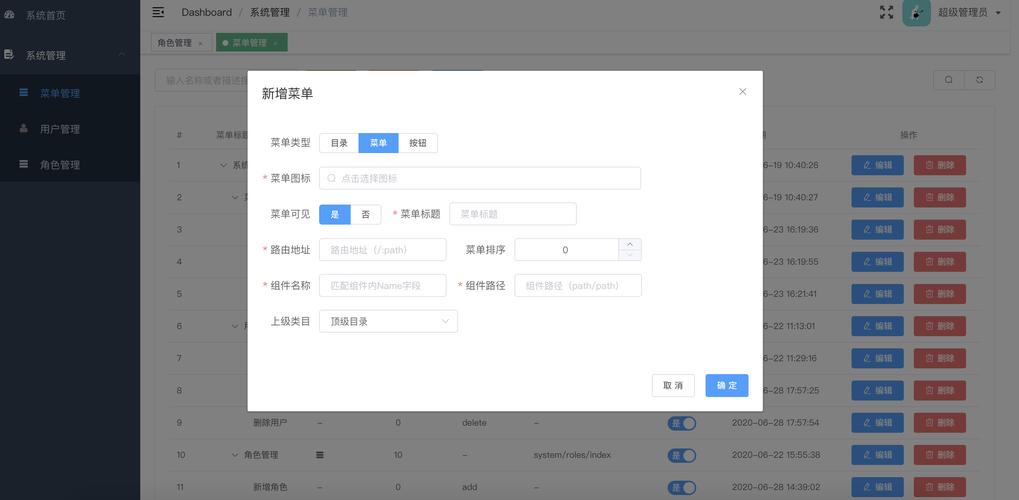This screenshot has width=1019, height=500.
Task: Toggle the visibility switch for 删除用户 row
Action: point(682,423)
